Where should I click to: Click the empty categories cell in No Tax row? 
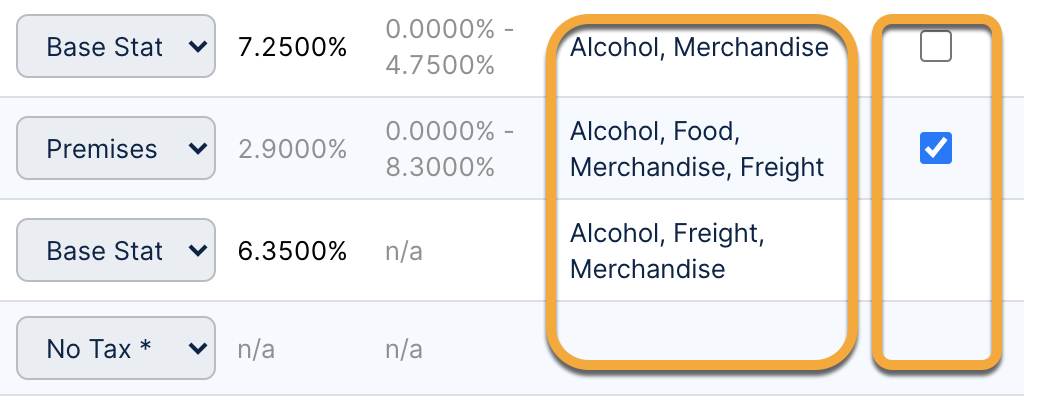tap(700, 335)
